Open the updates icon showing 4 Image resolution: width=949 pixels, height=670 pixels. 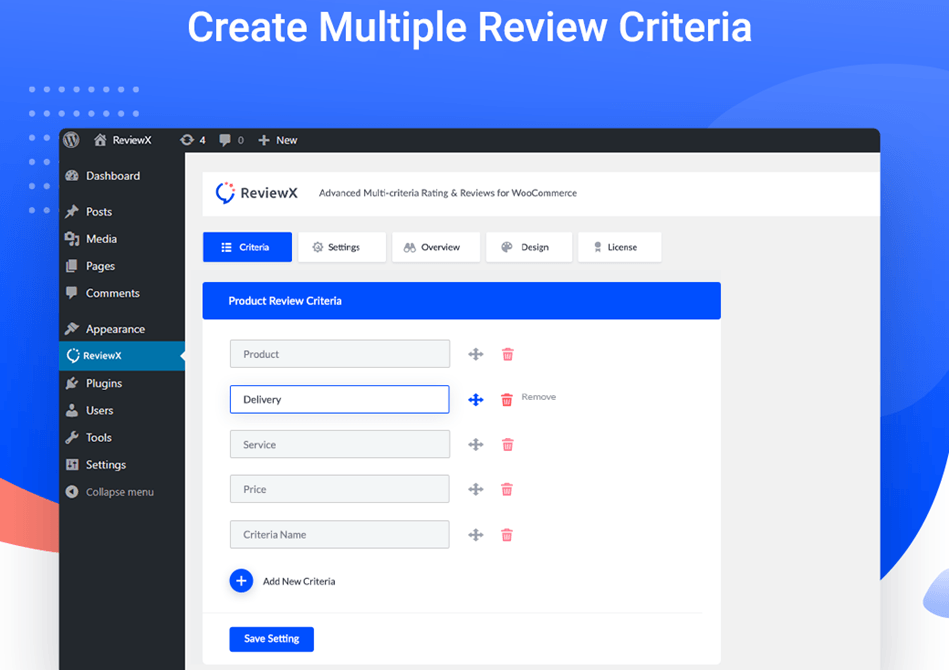pyautogui.click(x=193, y=140)
